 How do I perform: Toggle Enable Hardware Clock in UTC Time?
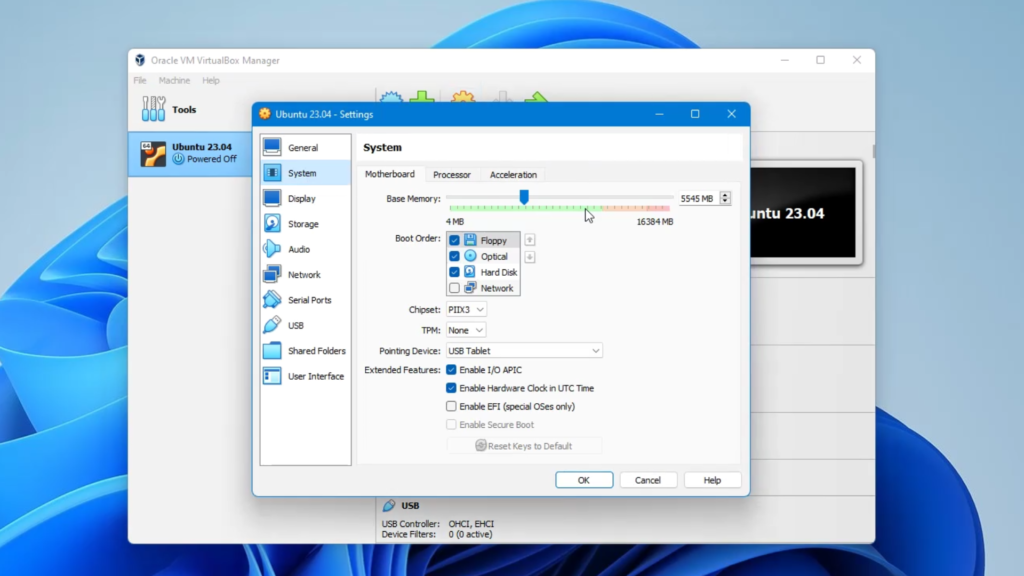(451, 388)
